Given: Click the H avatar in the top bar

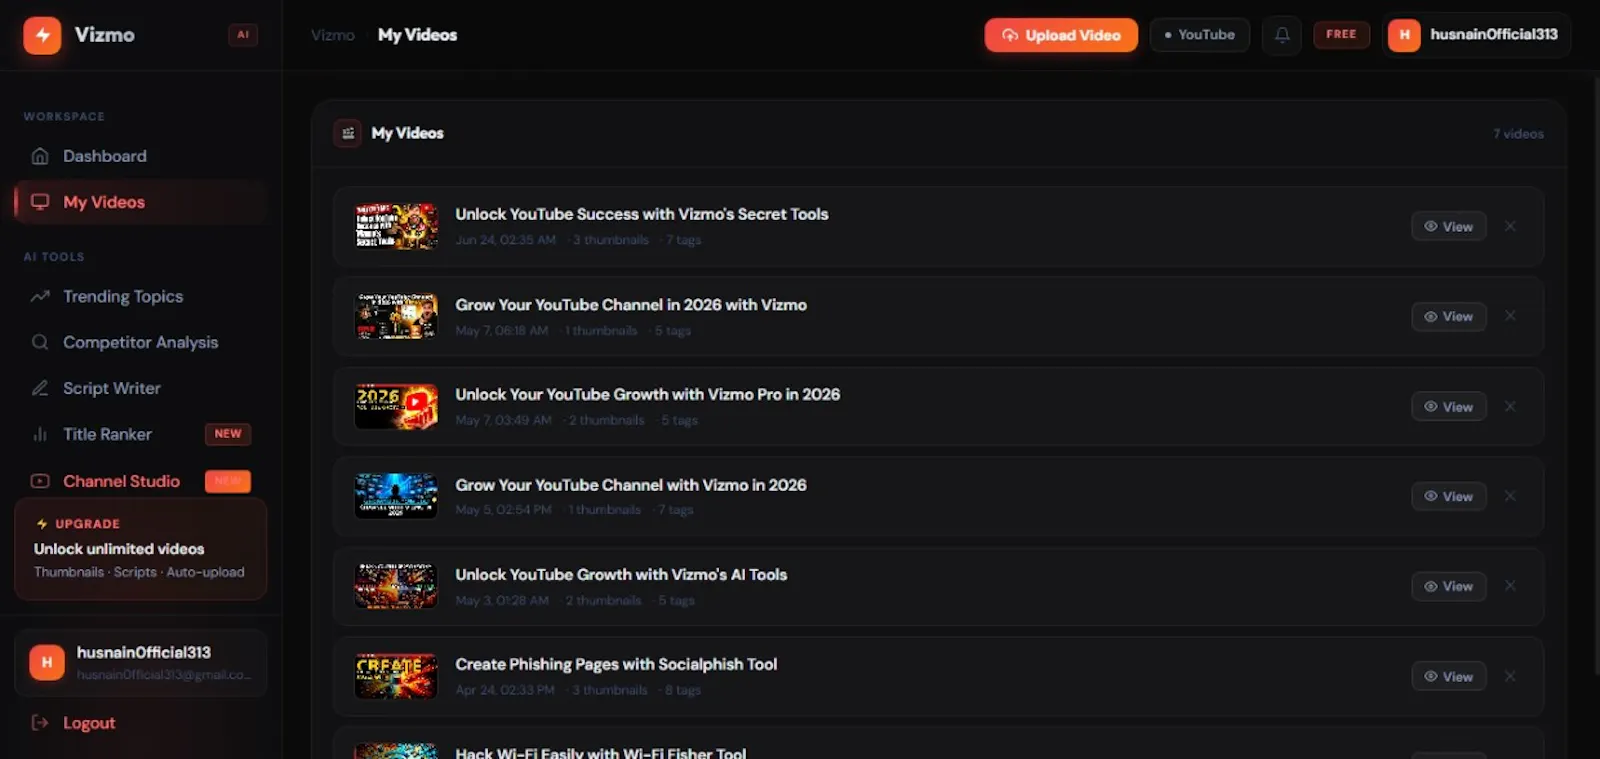Looking at the screenshot, I should click(1404, 35).
